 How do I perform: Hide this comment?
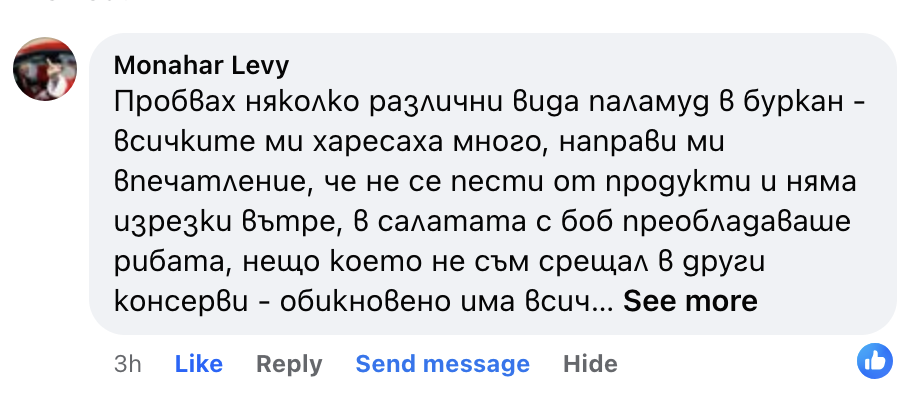pos(590,364)
